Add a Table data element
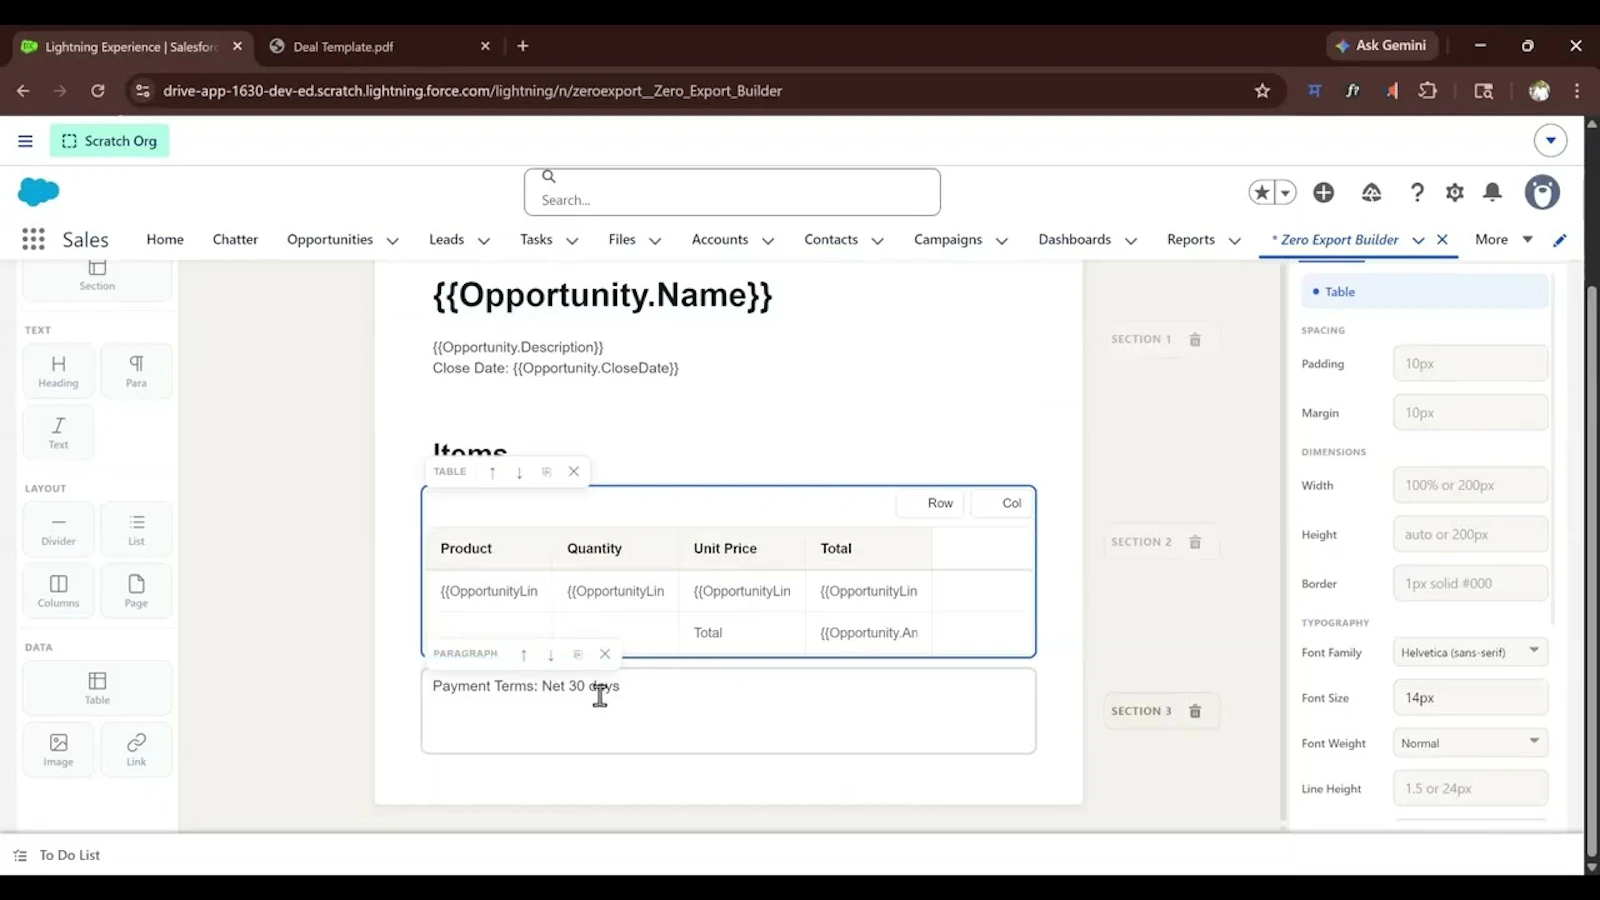 [97, 688]
